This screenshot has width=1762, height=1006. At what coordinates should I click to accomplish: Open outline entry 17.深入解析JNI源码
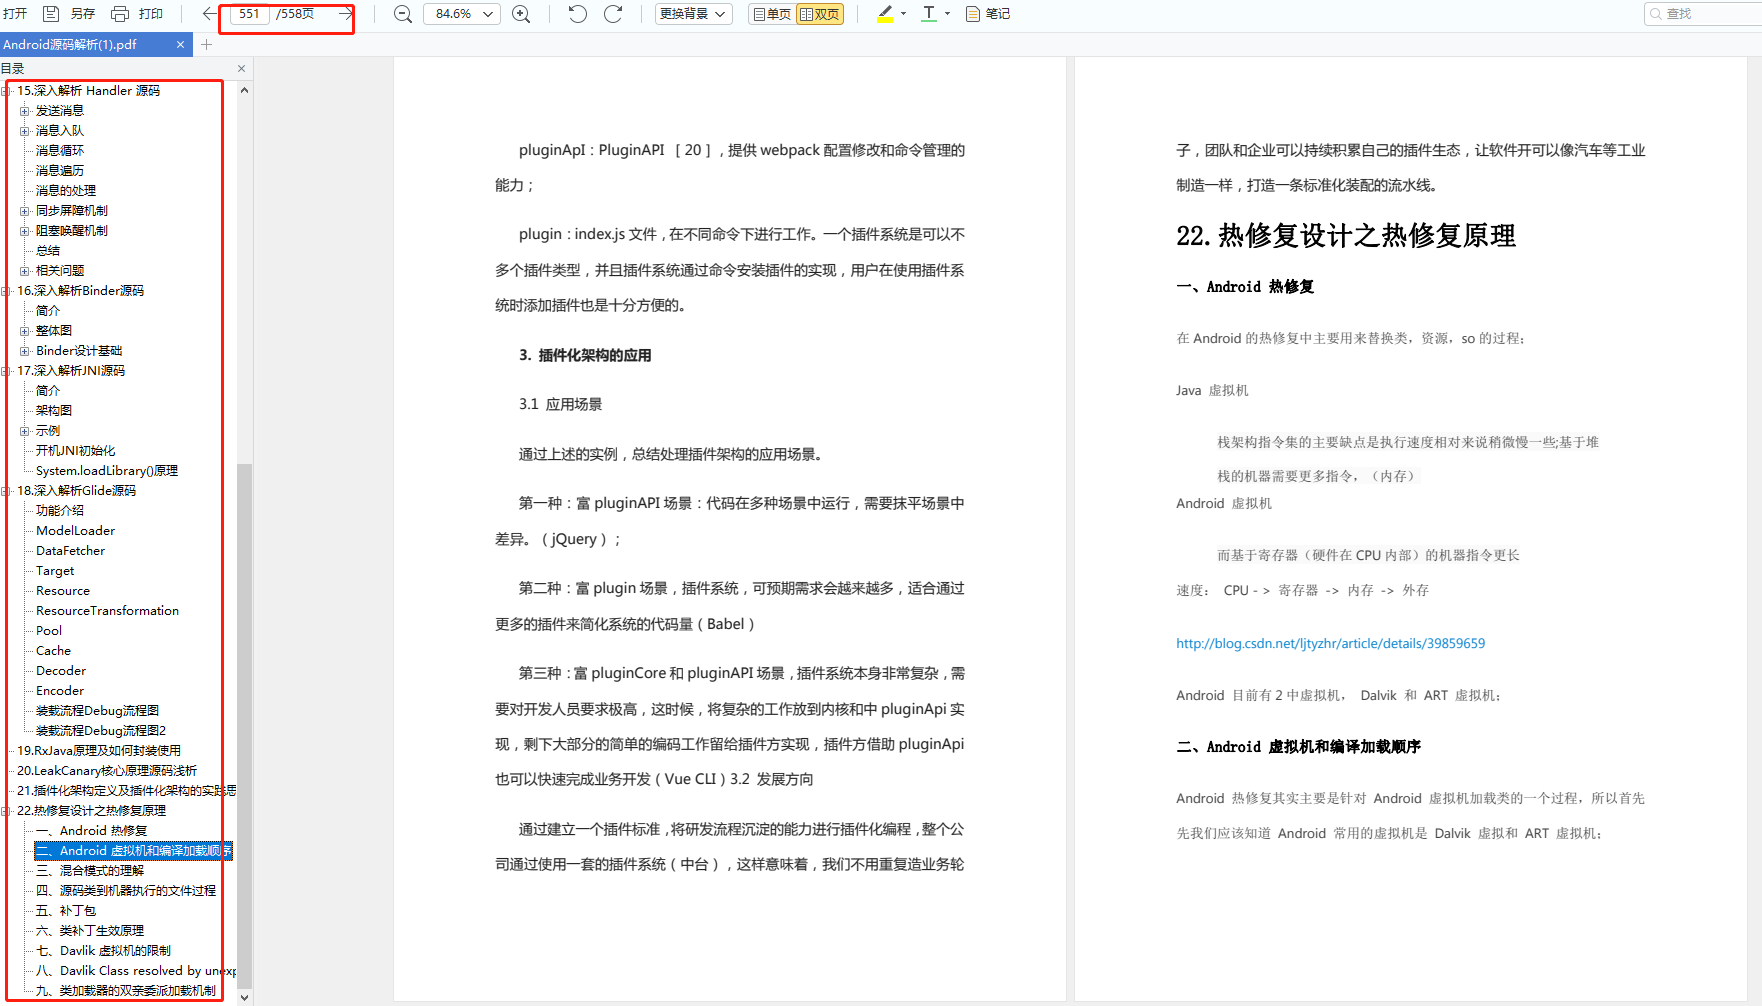[x=71, y=371]
